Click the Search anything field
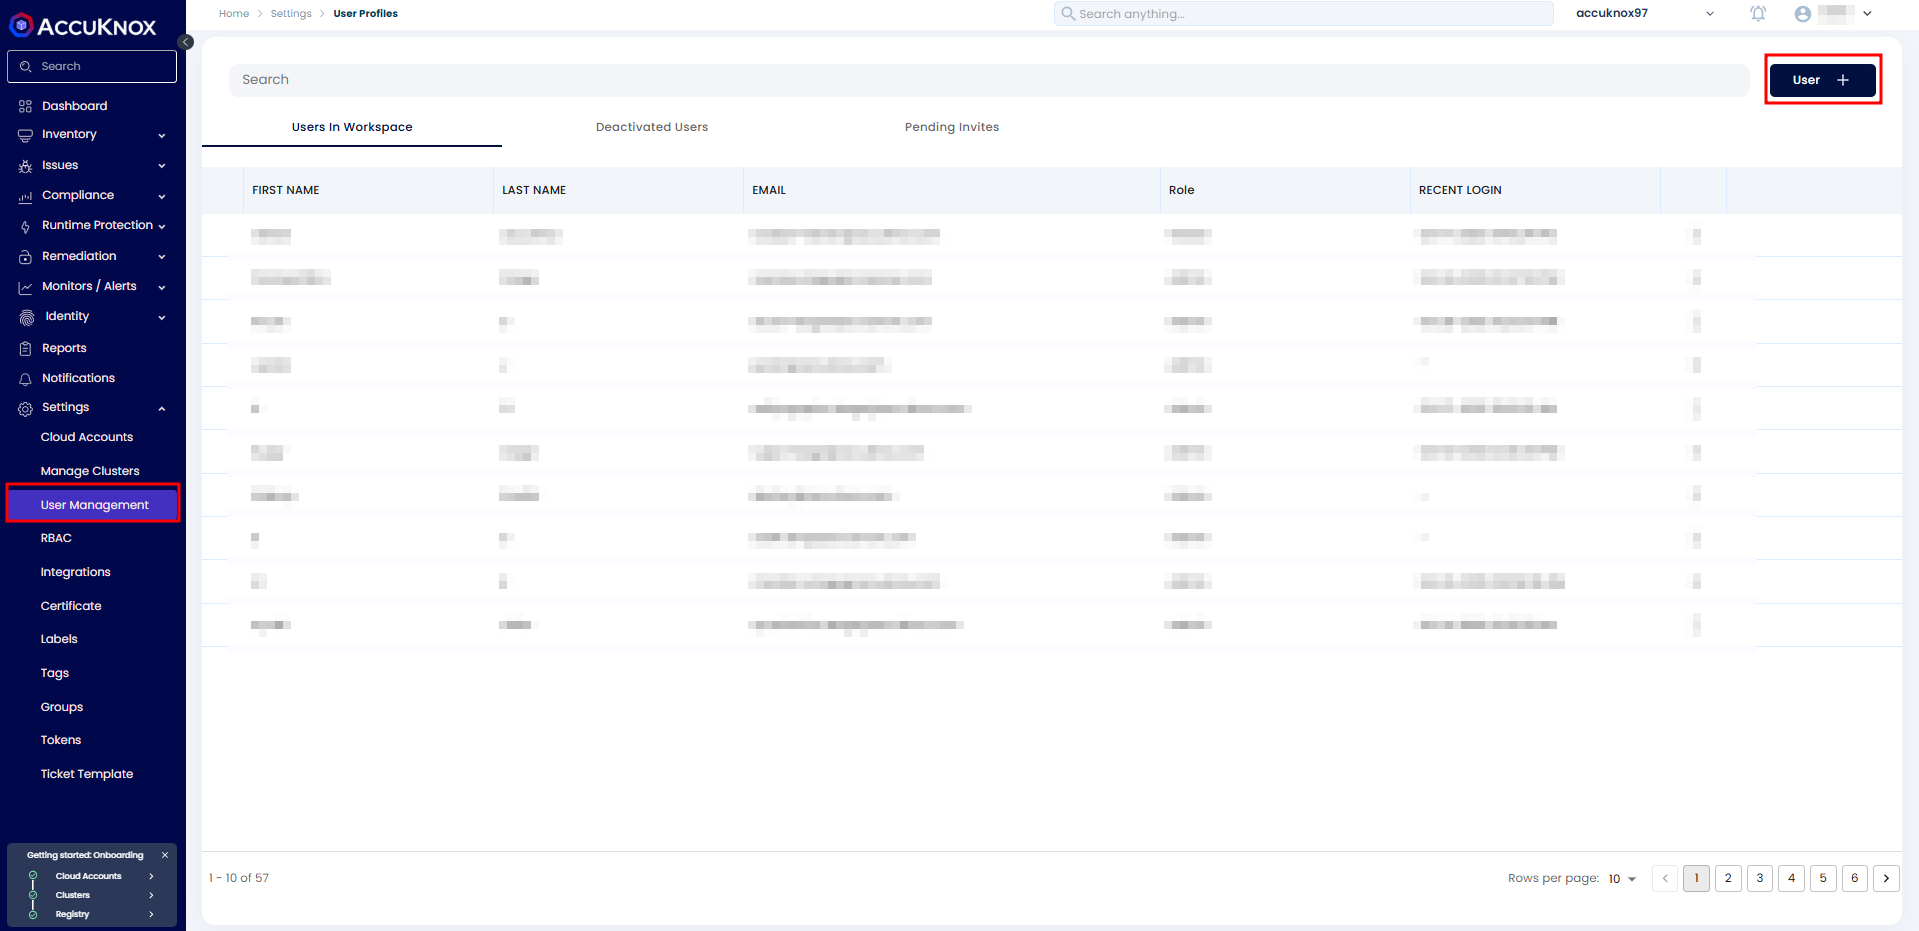This screenshot has height=931, width=1919. tap(1303, 14)
